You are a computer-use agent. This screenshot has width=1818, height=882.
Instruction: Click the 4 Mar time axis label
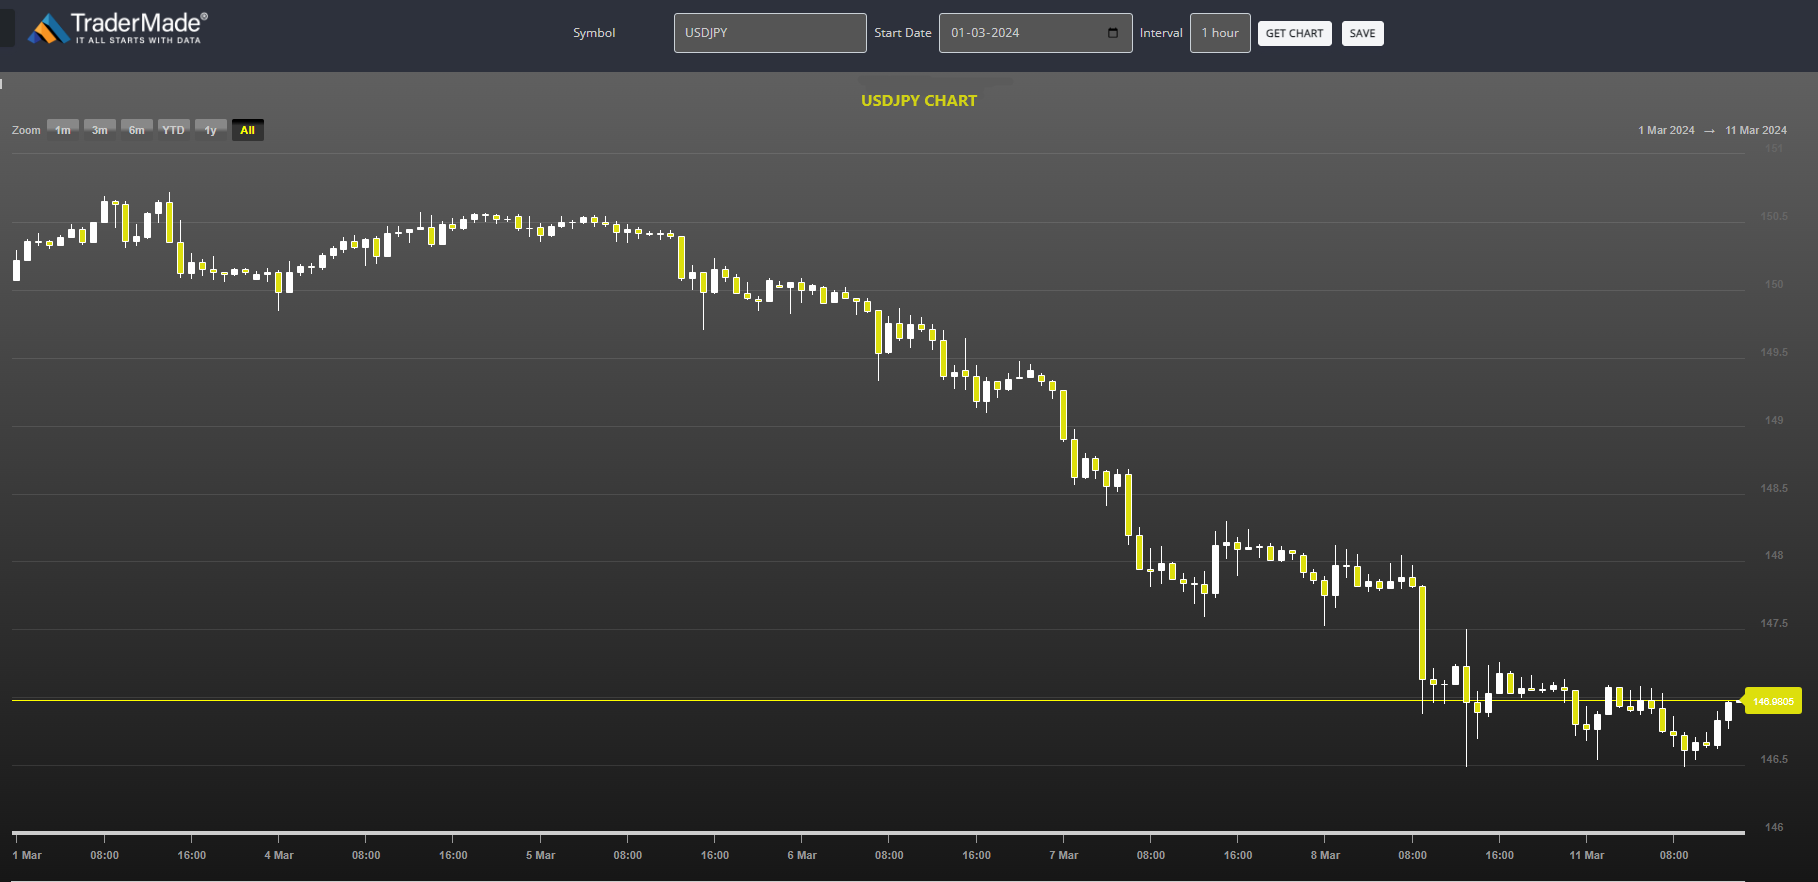click(x=279, y=855)
